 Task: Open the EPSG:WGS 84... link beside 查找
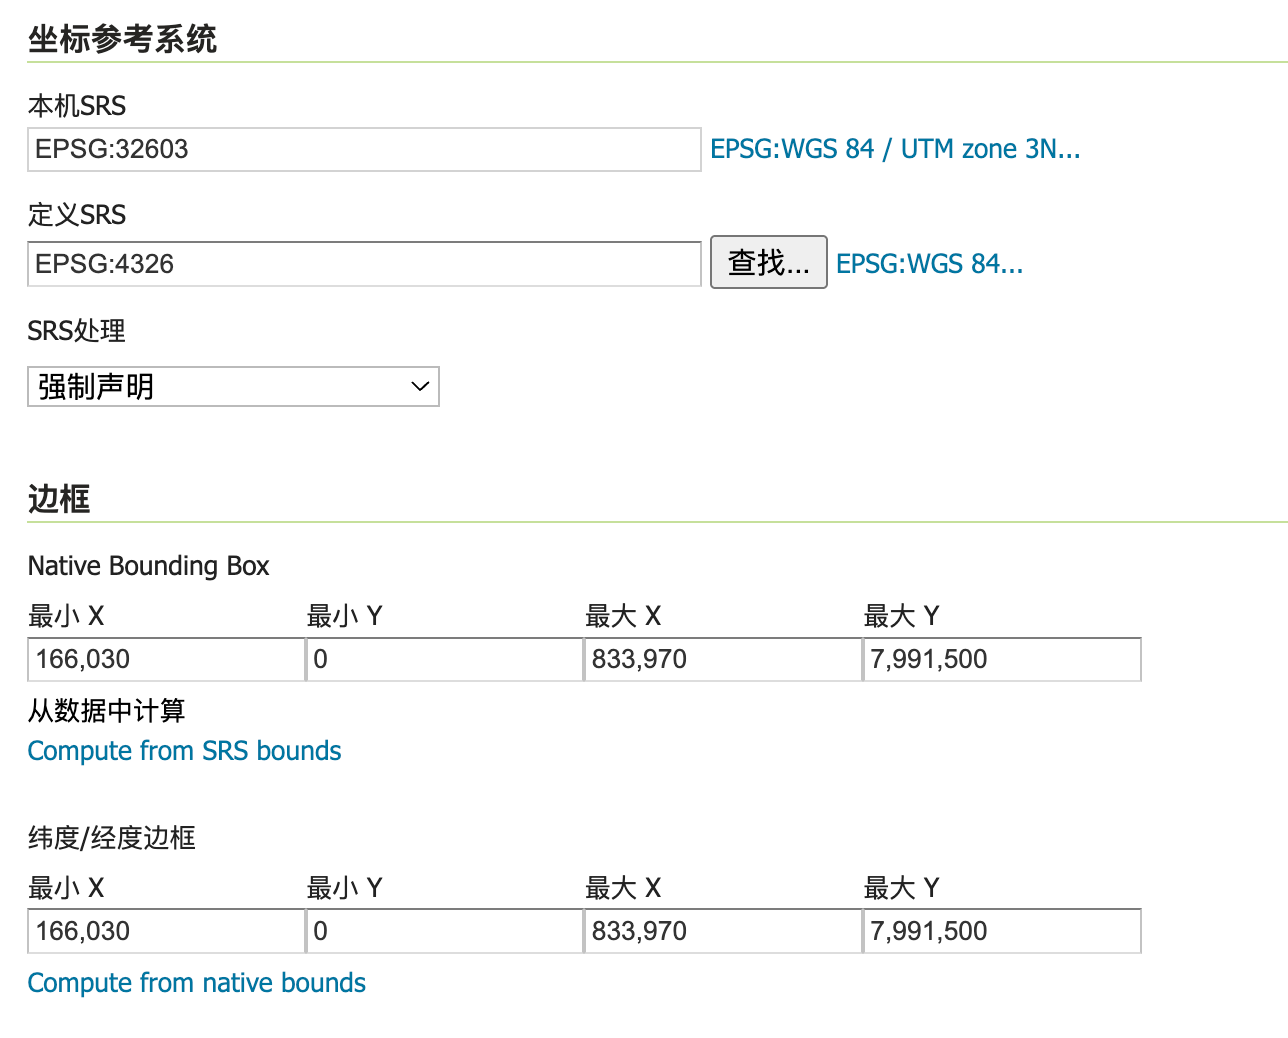coord(929,264)
